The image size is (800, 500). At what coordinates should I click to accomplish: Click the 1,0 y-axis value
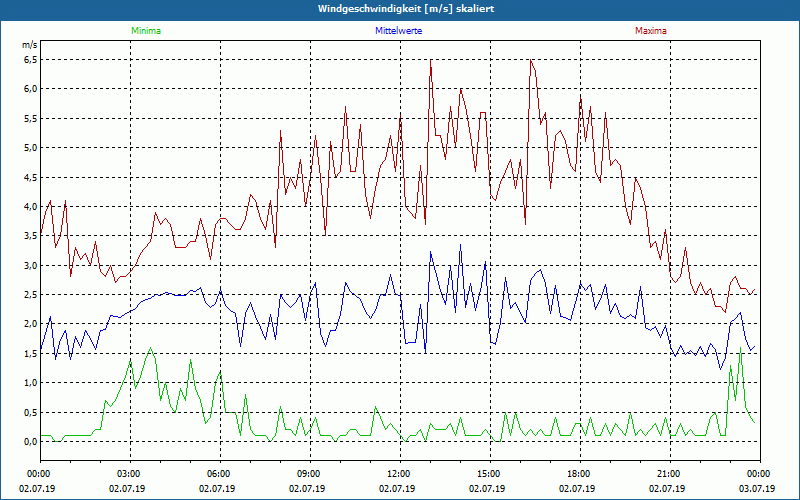click(x=31, y=383)
